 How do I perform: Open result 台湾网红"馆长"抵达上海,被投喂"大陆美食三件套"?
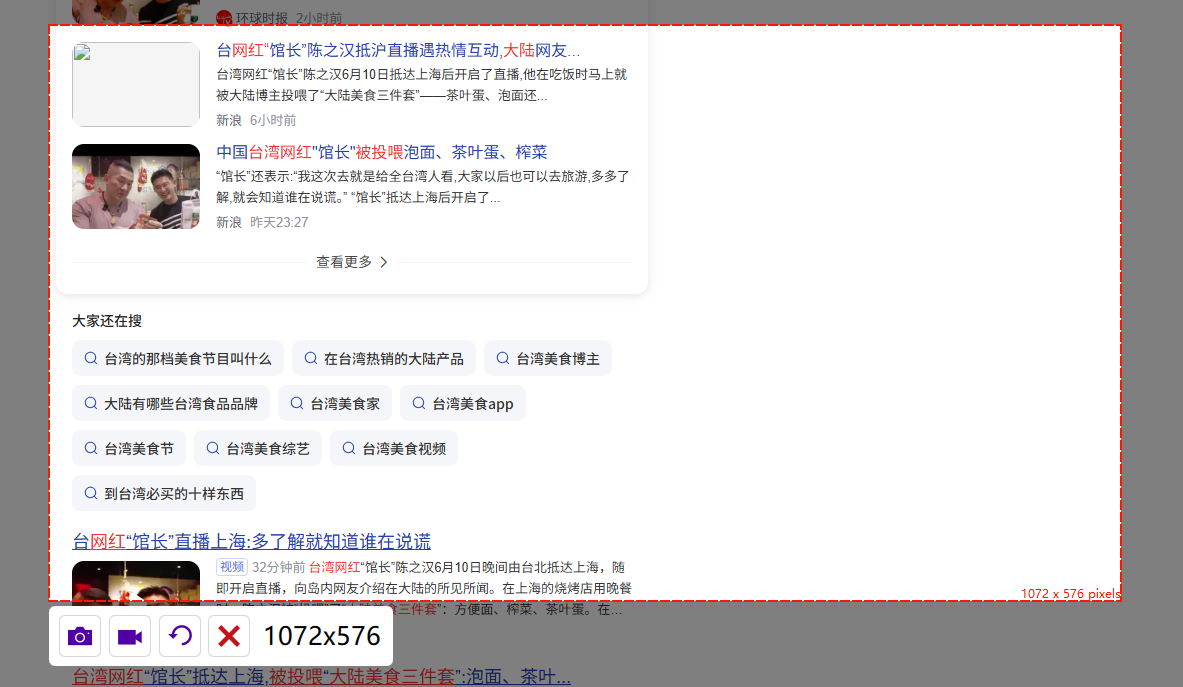coord(321,676)
